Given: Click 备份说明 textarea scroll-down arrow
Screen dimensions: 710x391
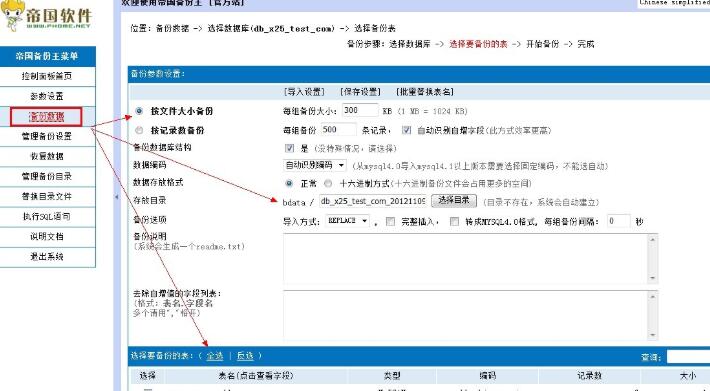Looking at the screenshot, I should tap(652, 278).
